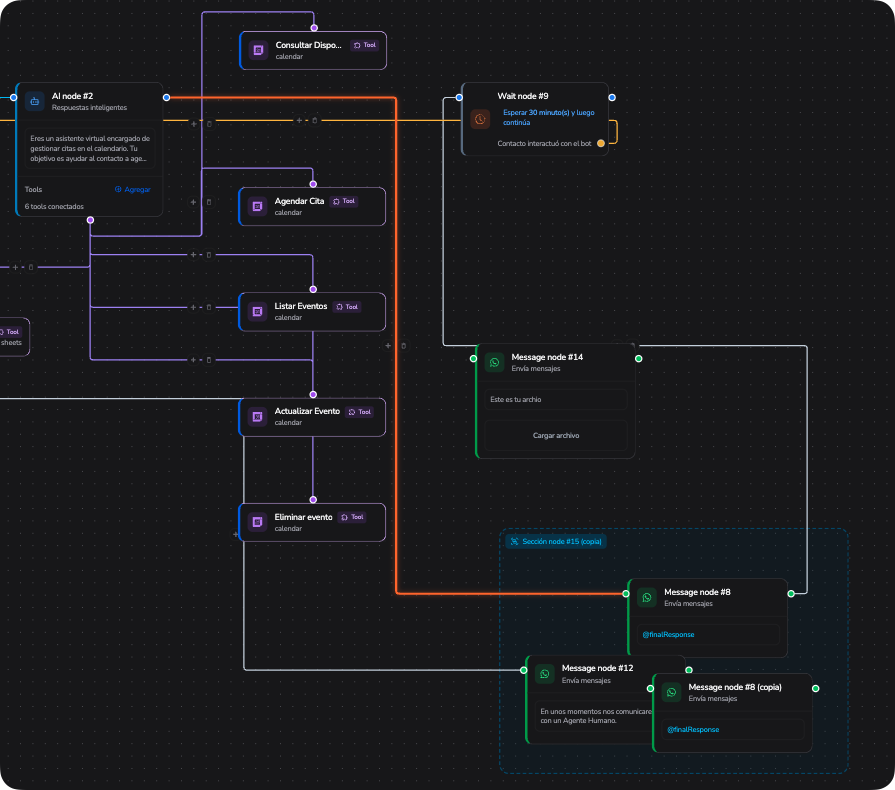Click the WhatsApp icon on Message node #8 (copia)
This screenshot has width=895, height=790.
tap(671, 692)
